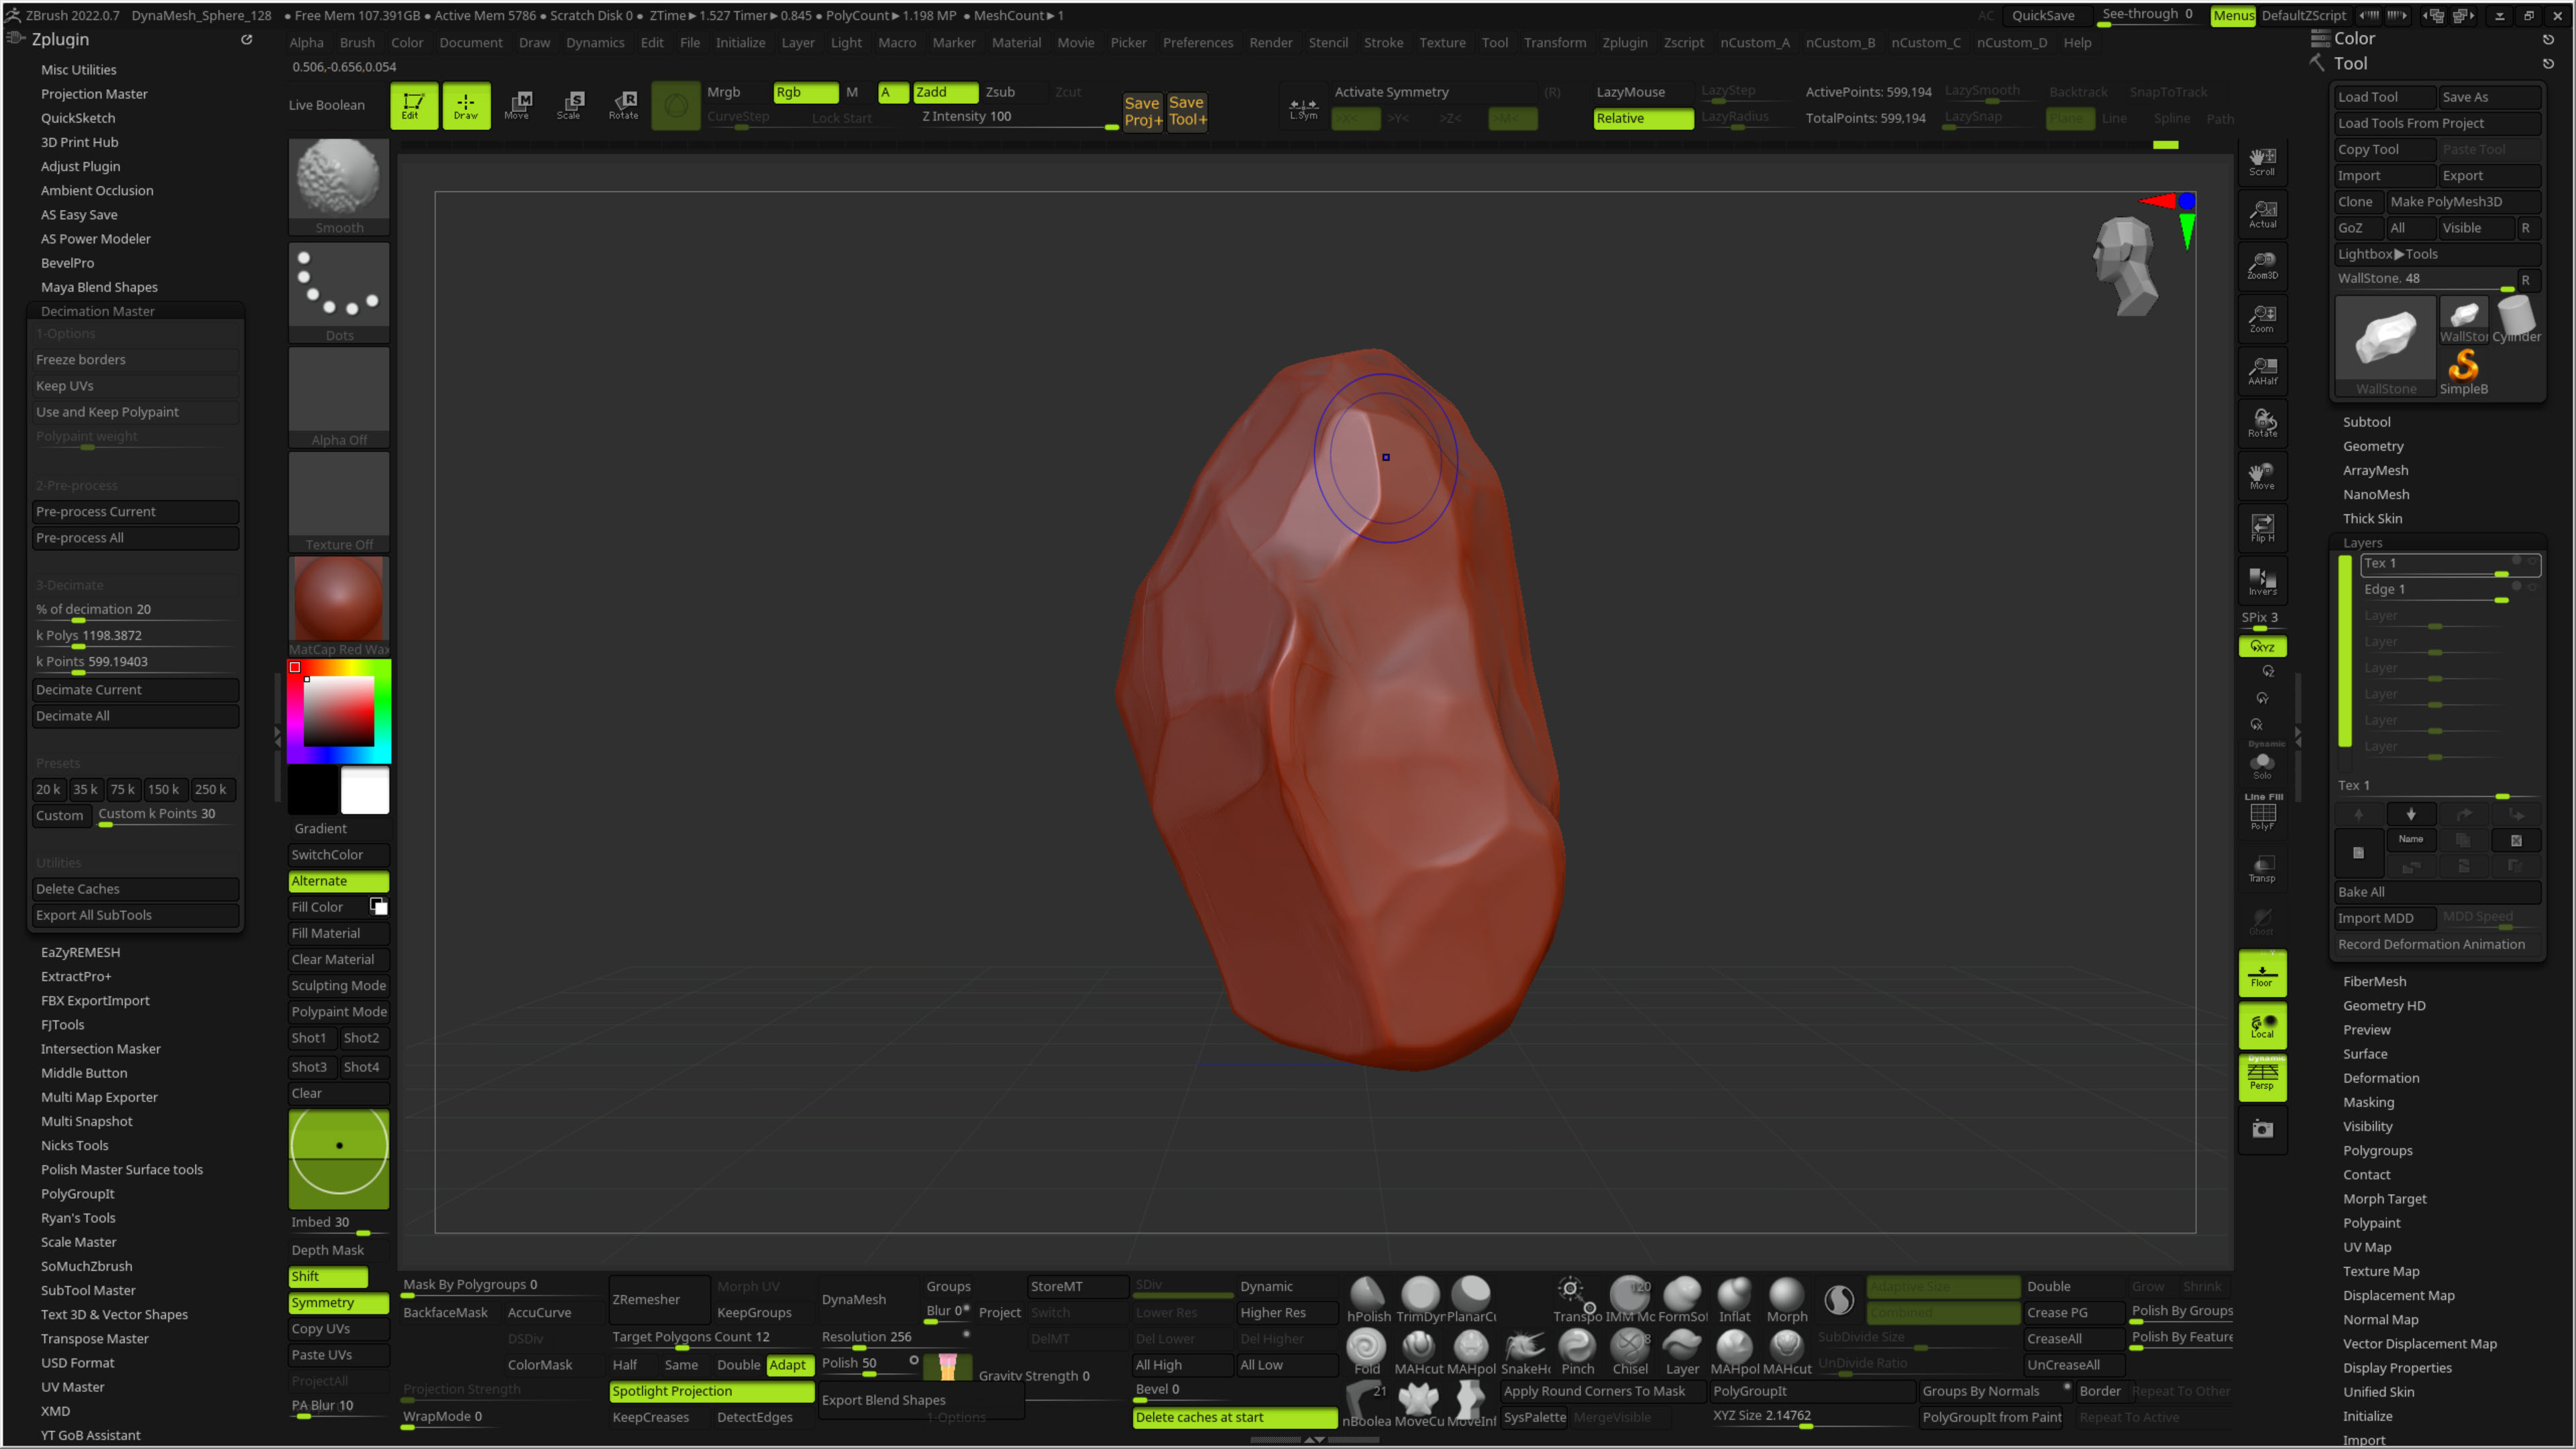Click Decimate Current button
2576x1449 pixels.
click(135, 690)
